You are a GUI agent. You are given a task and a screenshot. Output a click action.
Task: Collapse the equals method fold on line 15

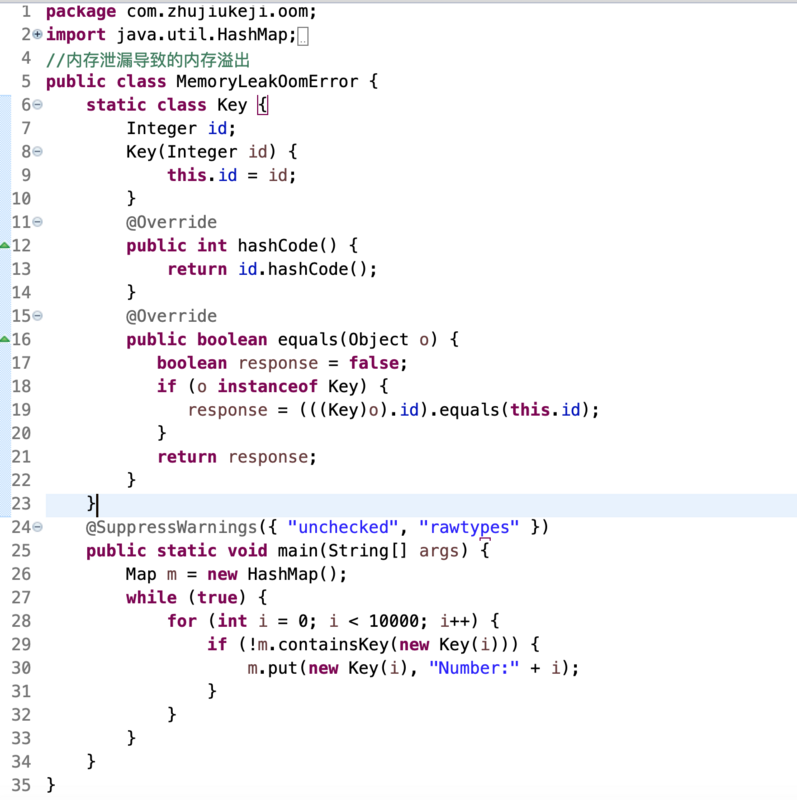[37, 316]
